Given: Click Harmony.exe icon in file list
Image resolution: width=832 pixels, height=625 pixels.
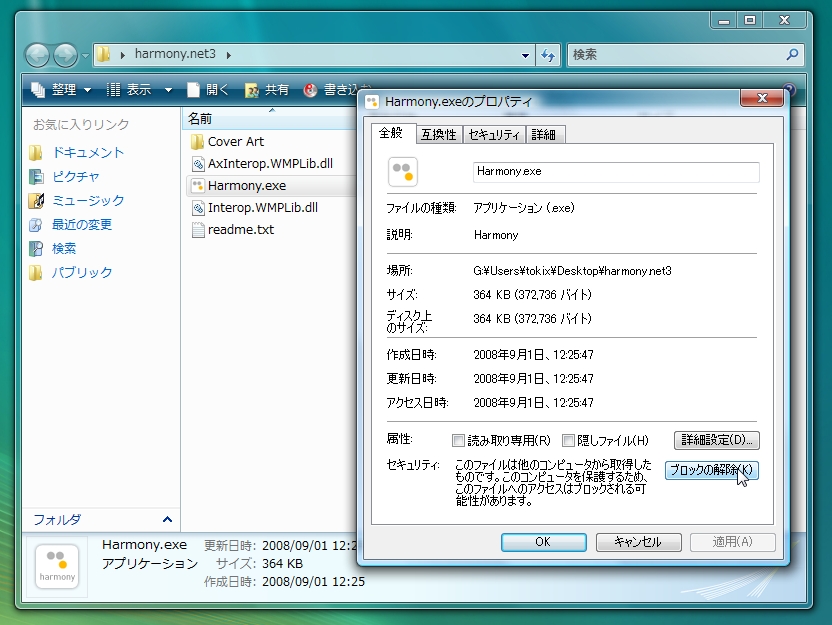Looking at the screenshot, I should point(197,186).
